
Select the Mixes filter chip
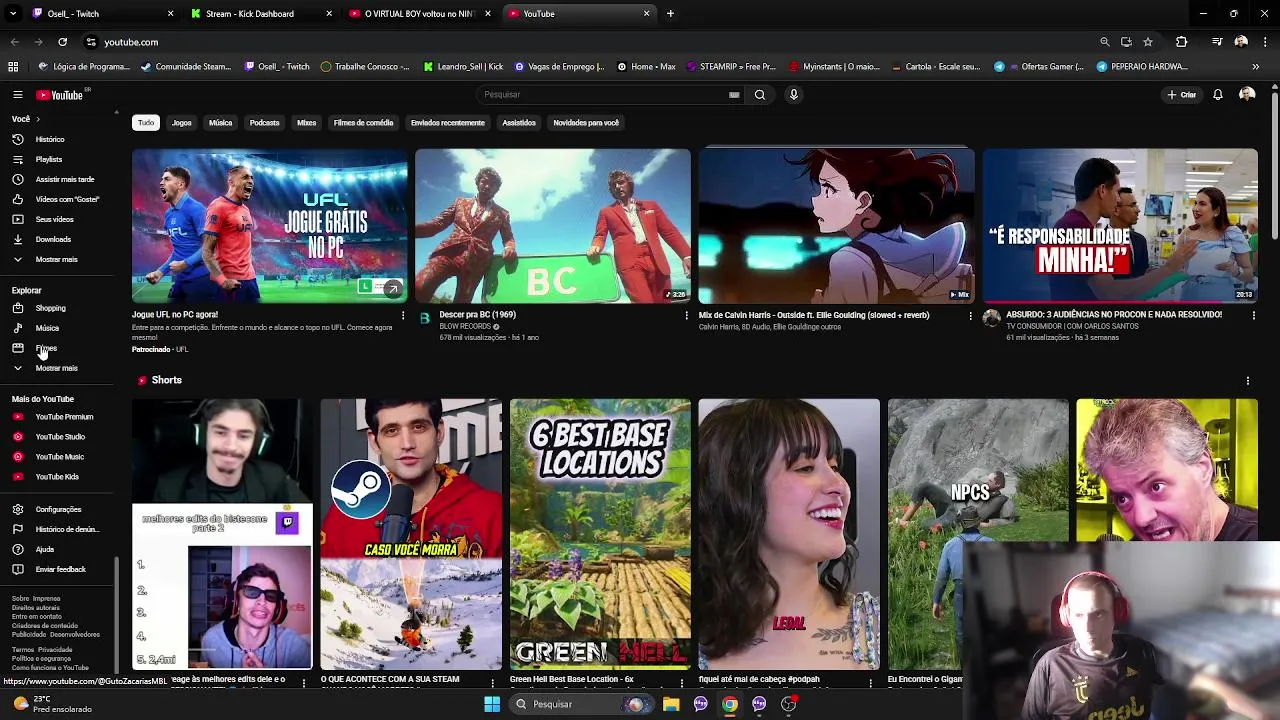tap(306, 123)
